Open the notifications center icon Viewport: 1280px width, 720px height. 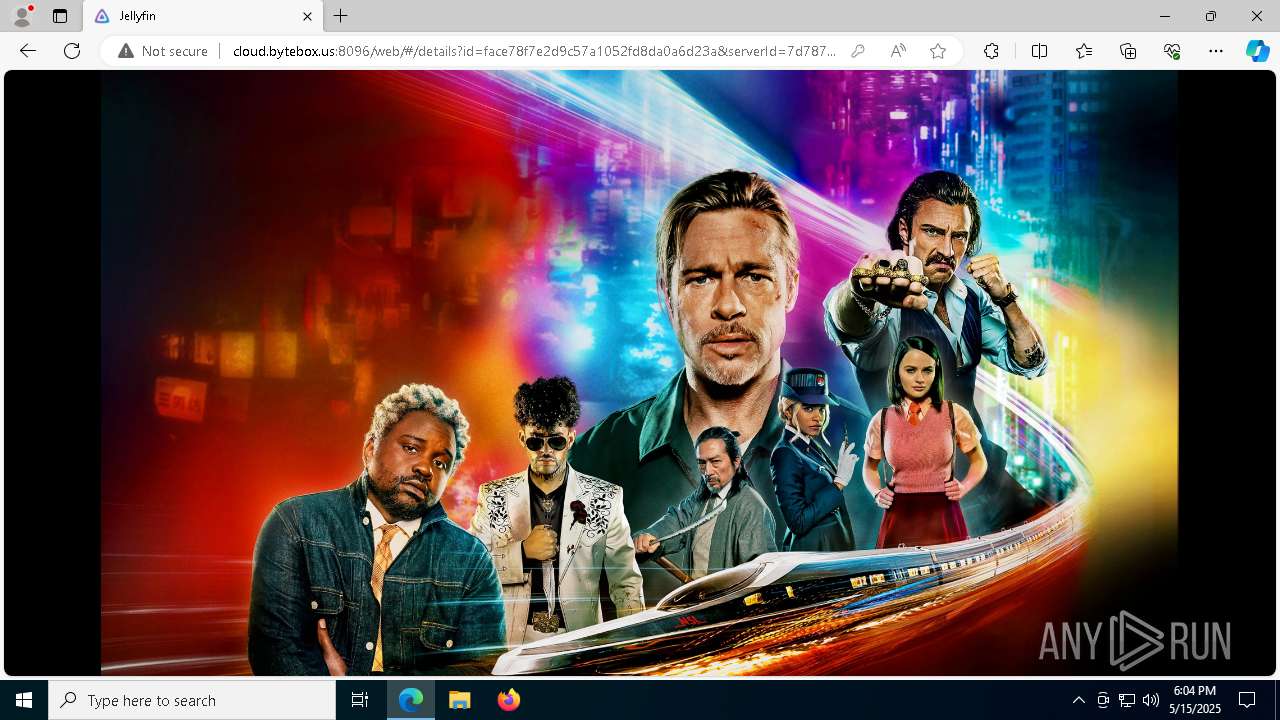pyautogui.click(x=1247, y=700)
